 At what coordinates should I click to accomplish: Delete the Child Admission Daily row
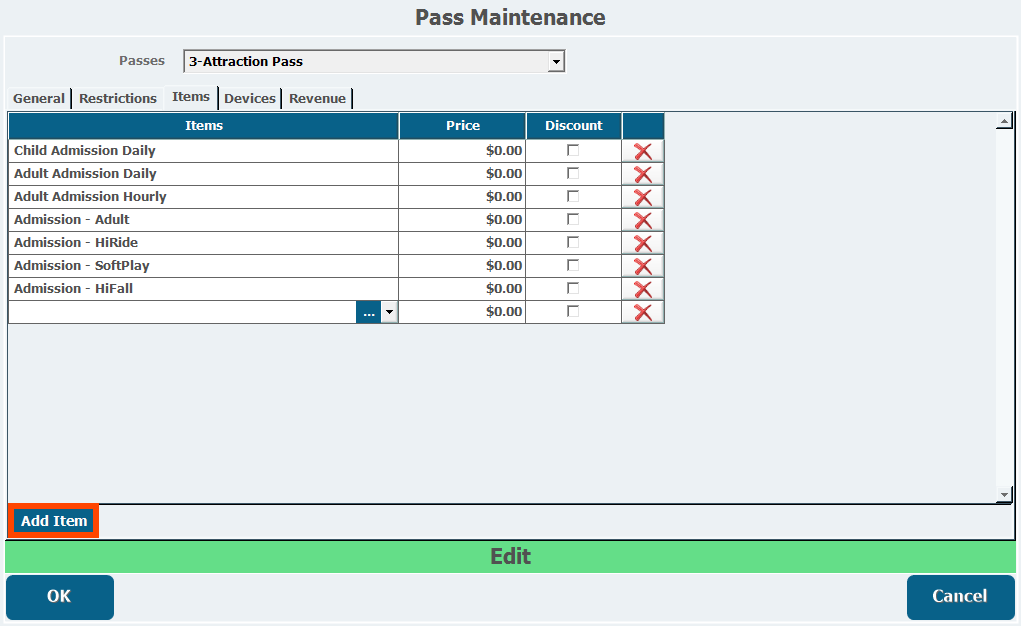[643, 151]
